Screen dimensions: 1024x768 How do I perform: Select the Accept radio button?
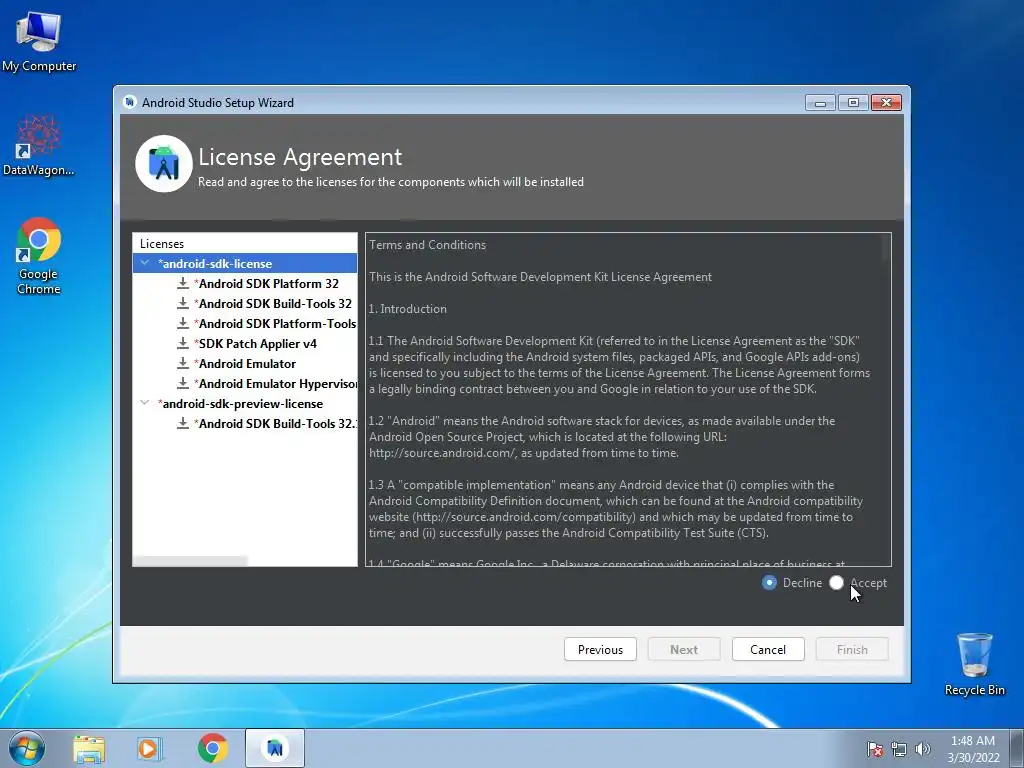pyautogui.click(x=837, y=583)
